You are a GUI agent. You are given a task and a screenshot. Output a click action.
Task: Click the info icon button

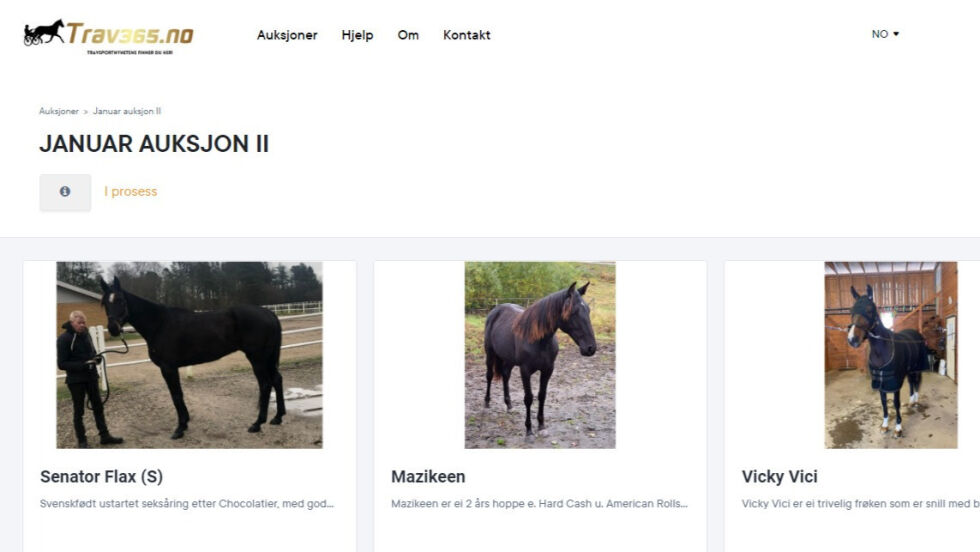(65, 192)
